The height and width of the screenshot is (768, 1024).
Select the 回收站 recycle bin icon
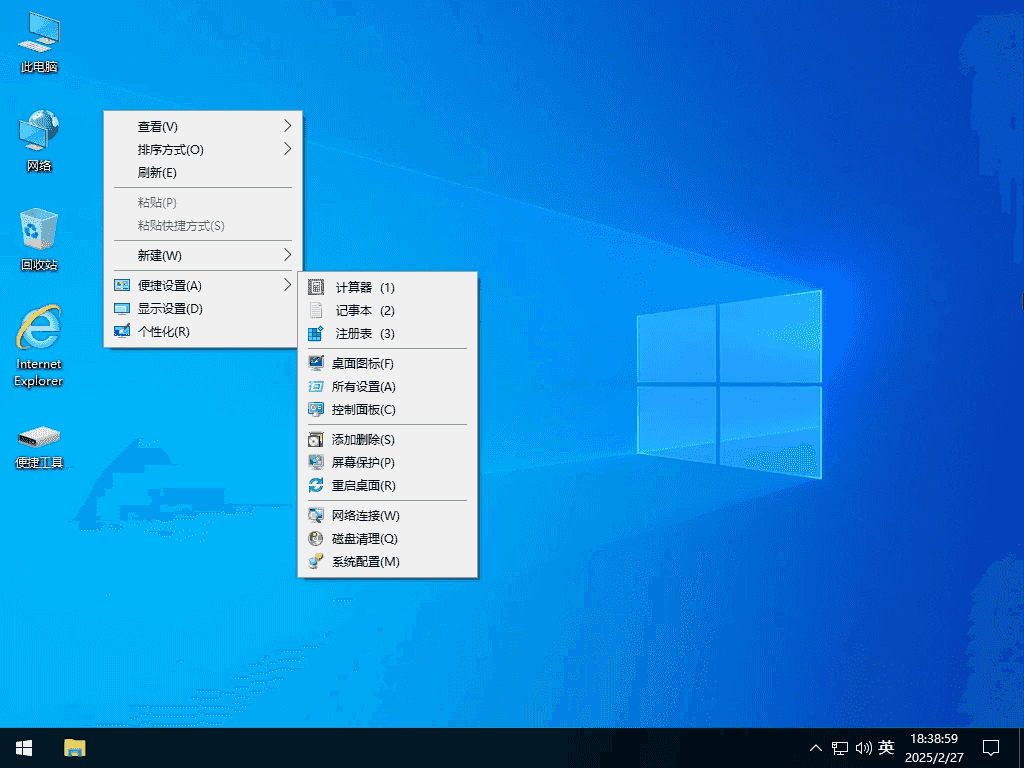(x=39, y=239)
